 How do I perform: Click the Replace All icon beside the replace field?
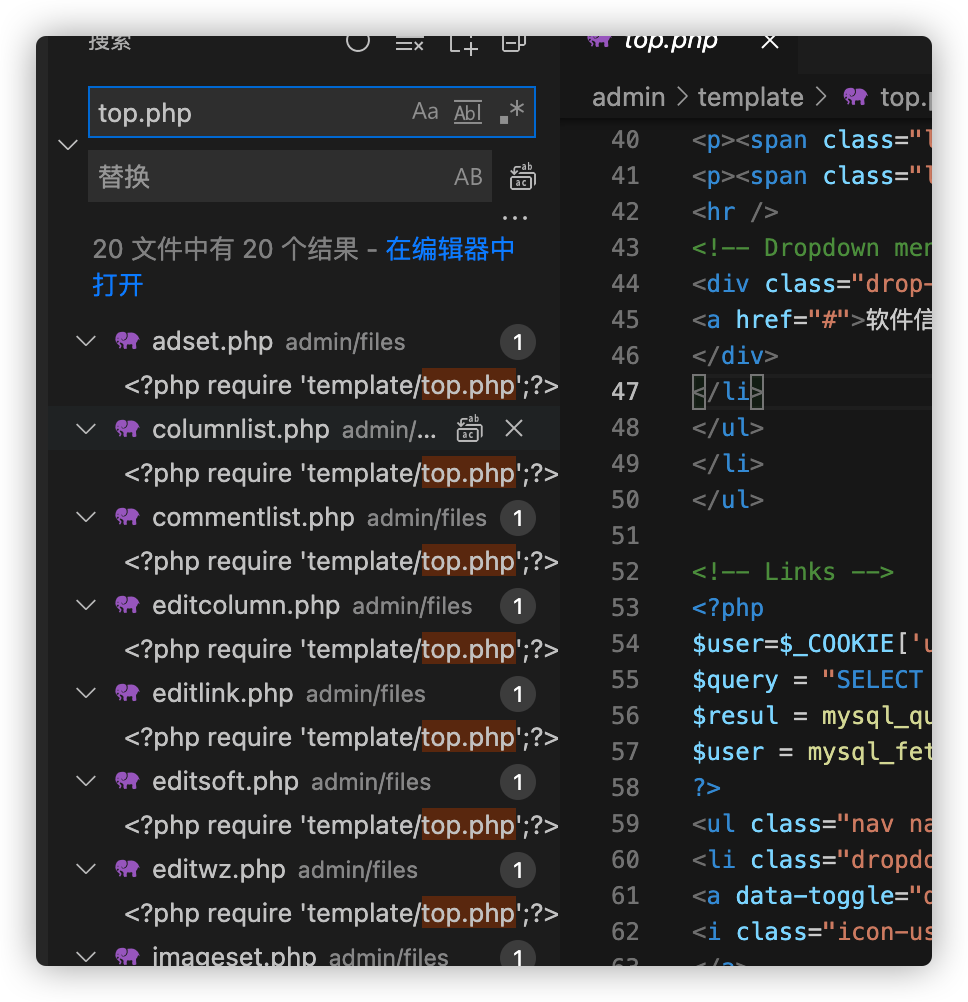click(522, 177)
